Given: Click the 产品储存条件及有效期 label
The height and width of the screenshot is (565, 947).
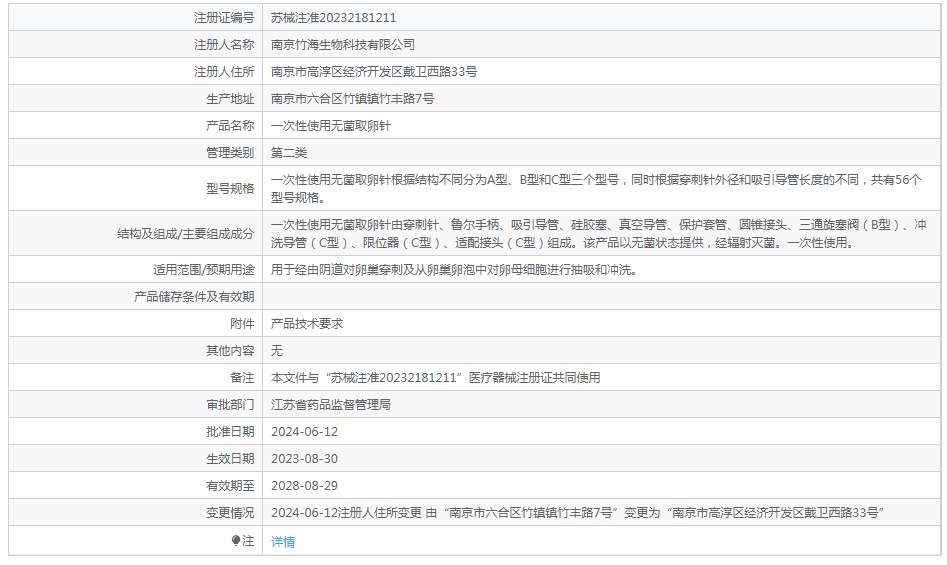Looking at the screenshot, I should pyautogui.click(x=194, y=296).
